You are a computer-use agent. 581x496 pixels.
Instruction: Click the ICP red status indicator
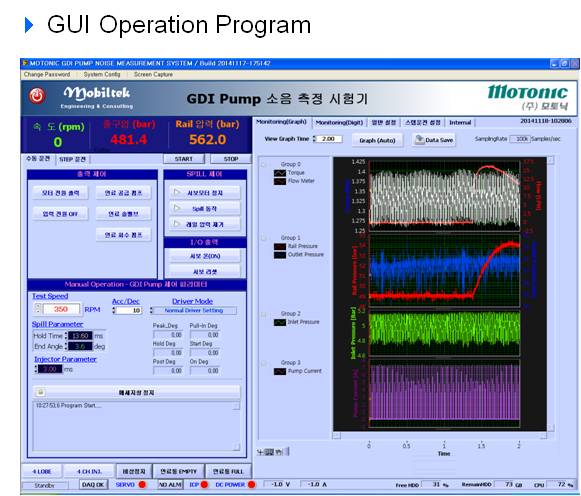pyautogui.click(x=204, y=485)
